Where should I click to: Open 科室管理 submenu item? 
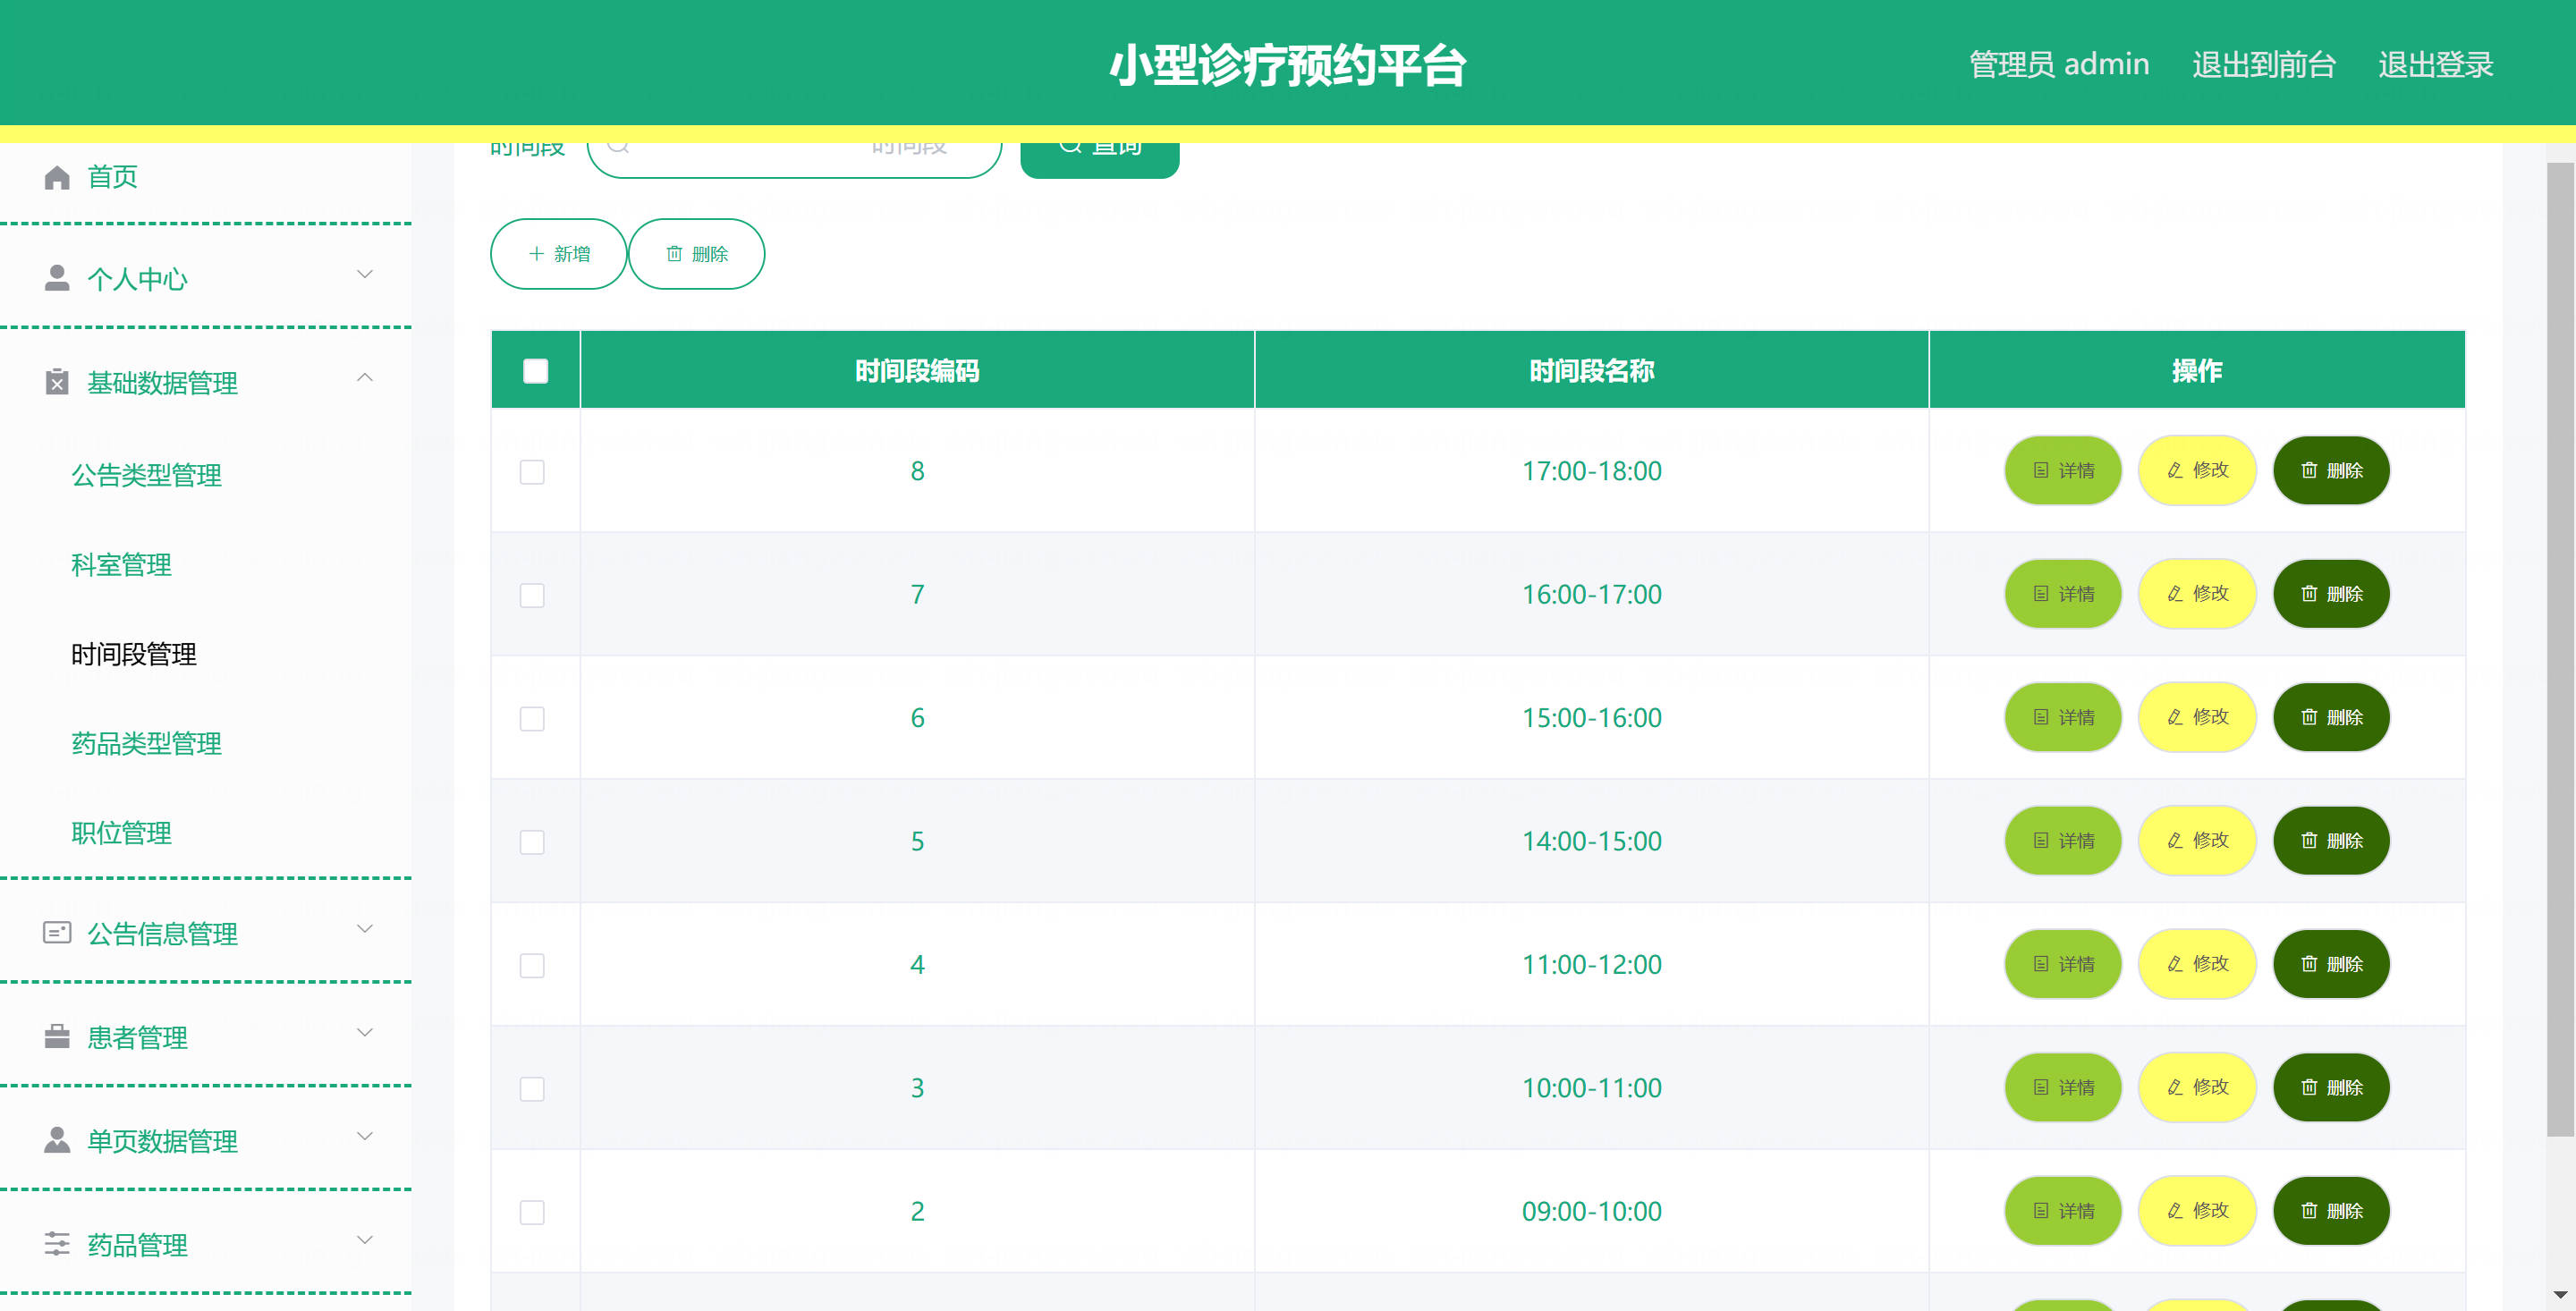121,565
